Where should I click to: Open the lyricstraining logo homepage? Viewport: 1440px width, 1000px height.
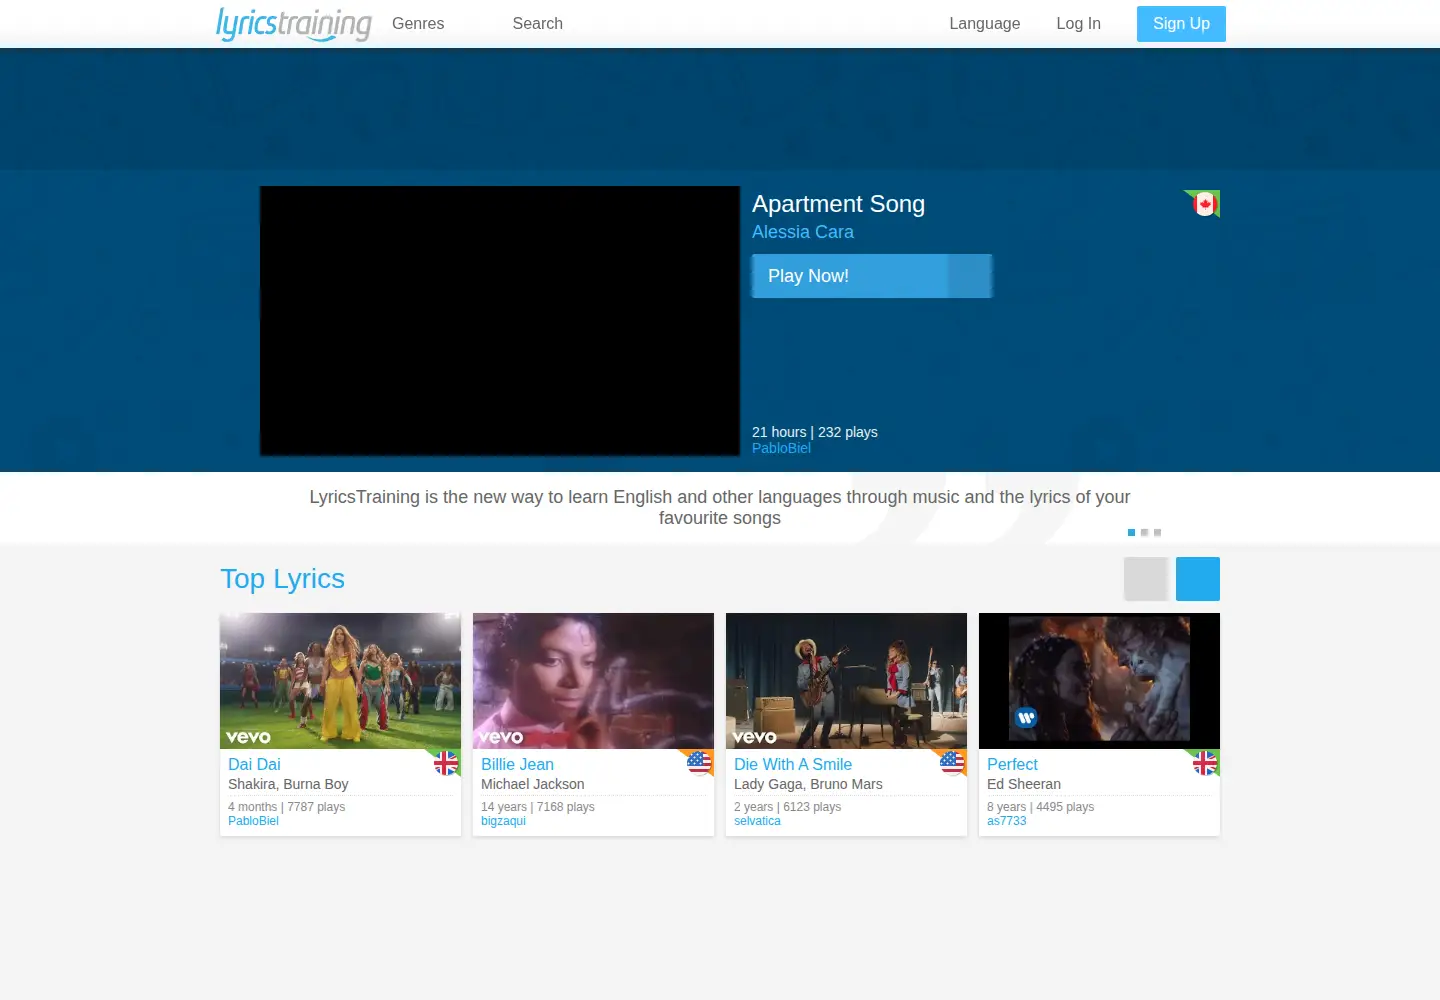tap(294, 24)
